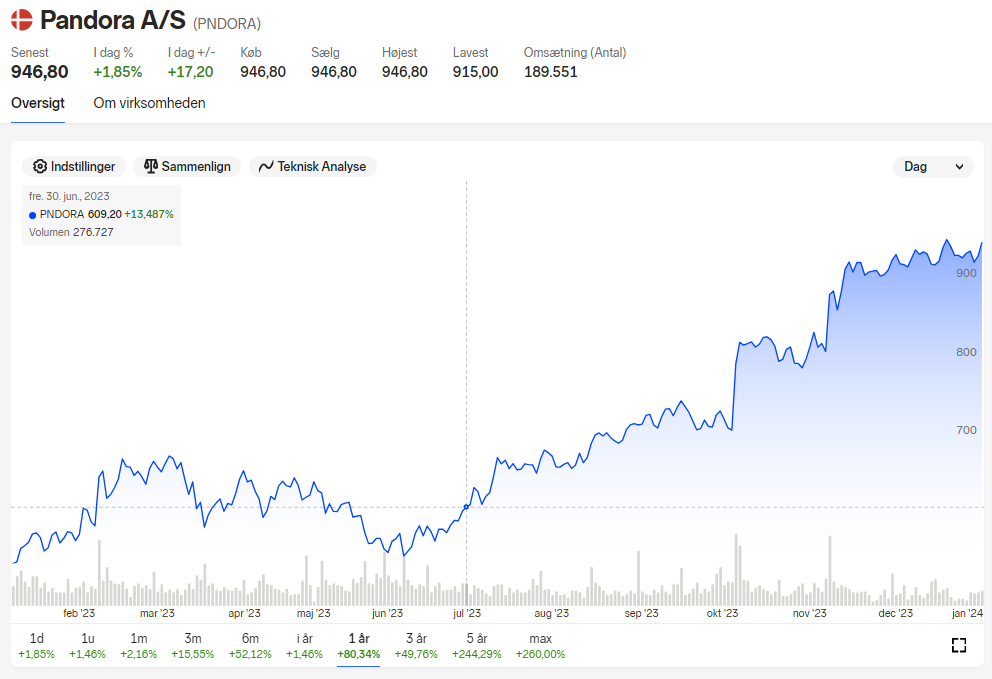The image size is (992, 679).
Task: Switch to the Oversigt tab
Action: (x=38, y=103)
